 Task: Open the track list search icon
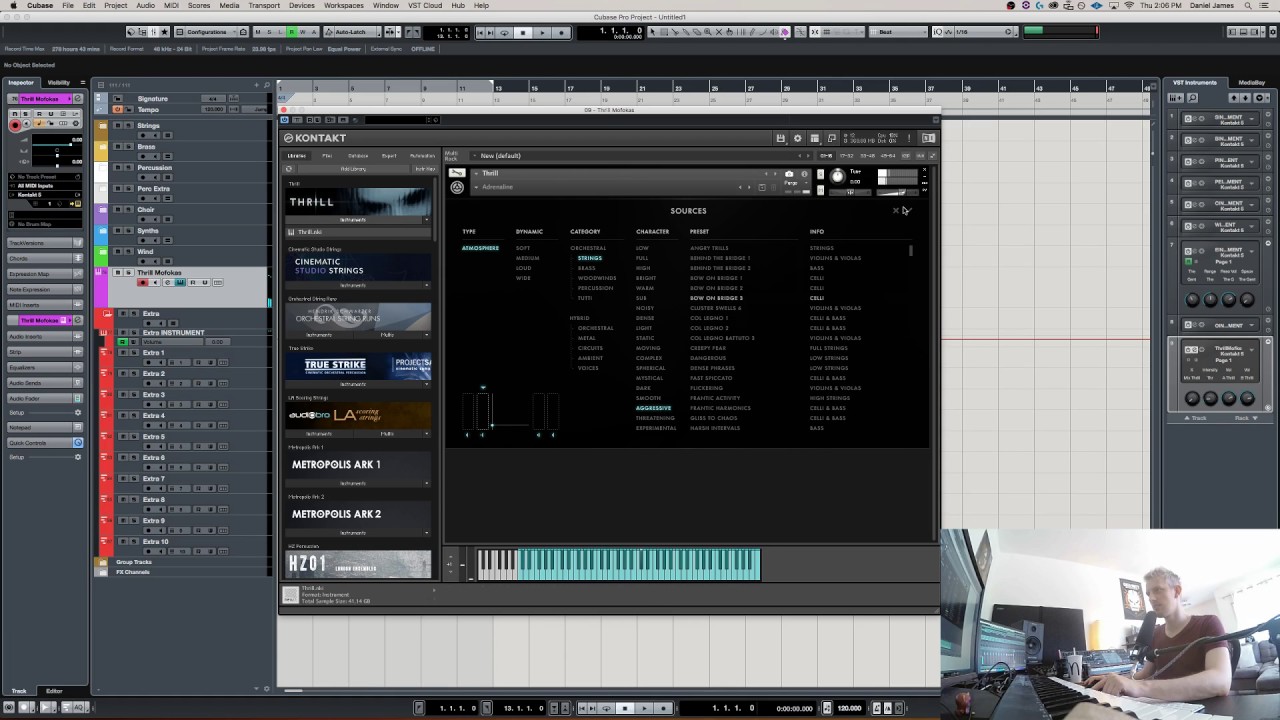coord(267,84)
